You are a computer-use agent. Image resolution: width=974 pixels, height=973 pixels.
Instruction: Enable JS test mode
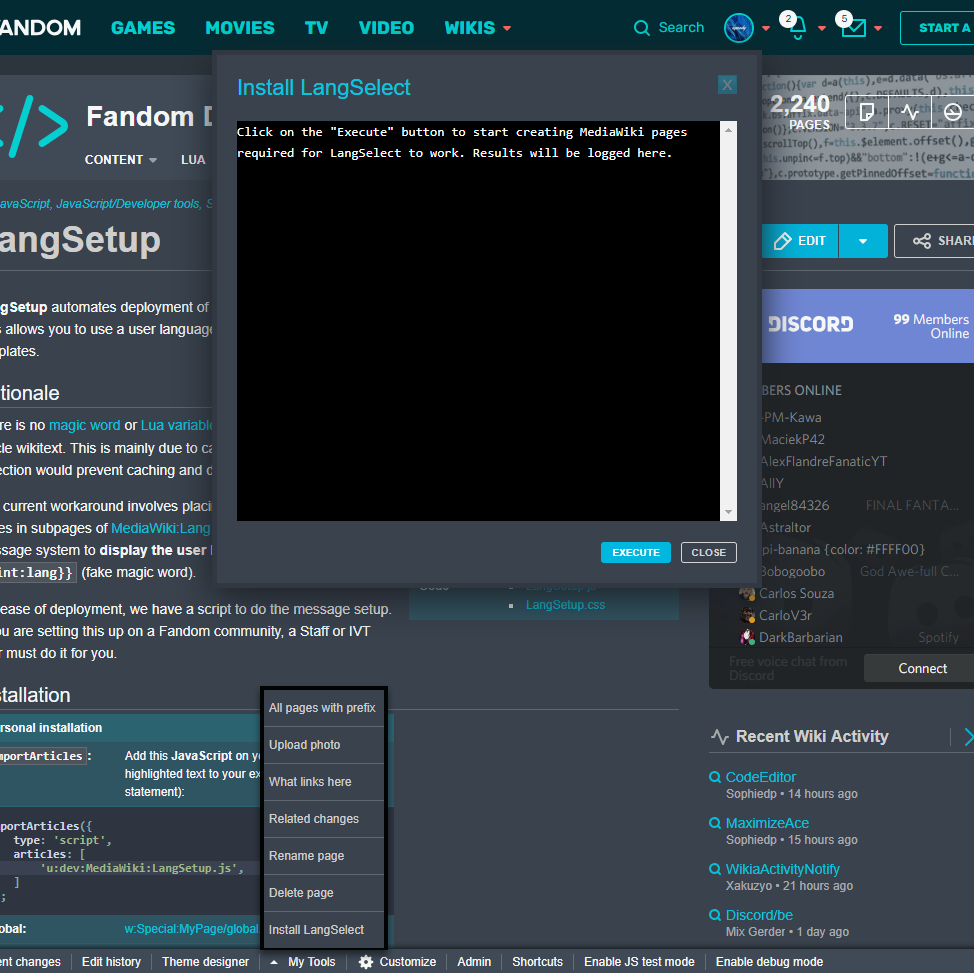[x=639, y=962]
